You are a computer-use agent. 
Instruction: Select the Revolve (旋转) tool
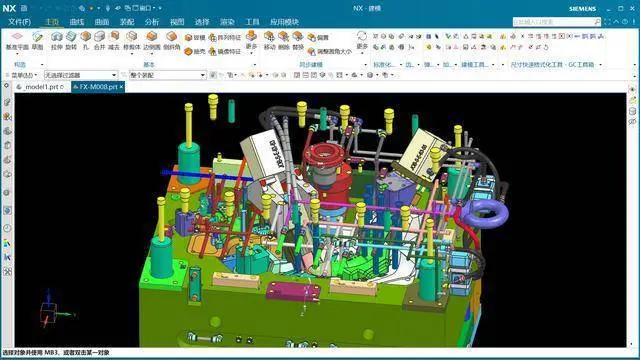pos(71,40)
